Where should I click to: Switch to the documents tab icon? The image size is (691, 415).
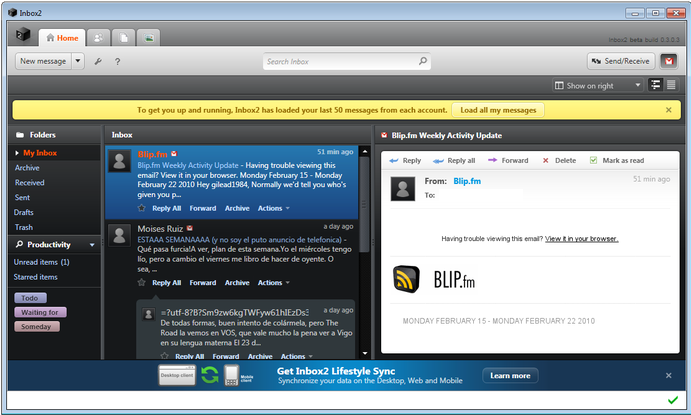[x=123, y=38]
